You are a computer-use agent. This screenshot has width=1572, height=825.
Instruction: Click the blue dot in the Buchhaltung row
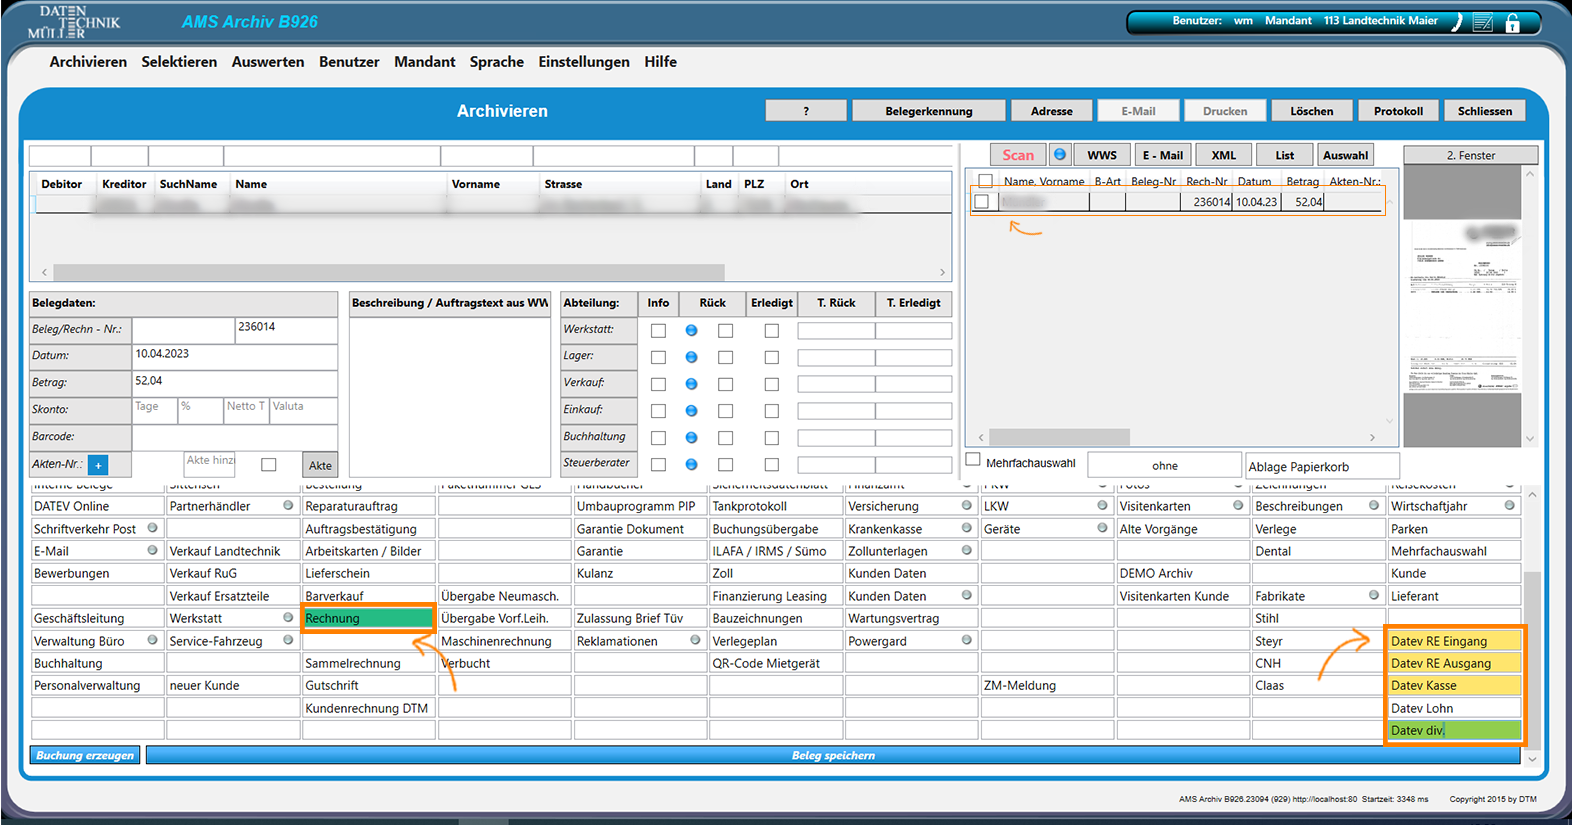[x=691, y=437]
